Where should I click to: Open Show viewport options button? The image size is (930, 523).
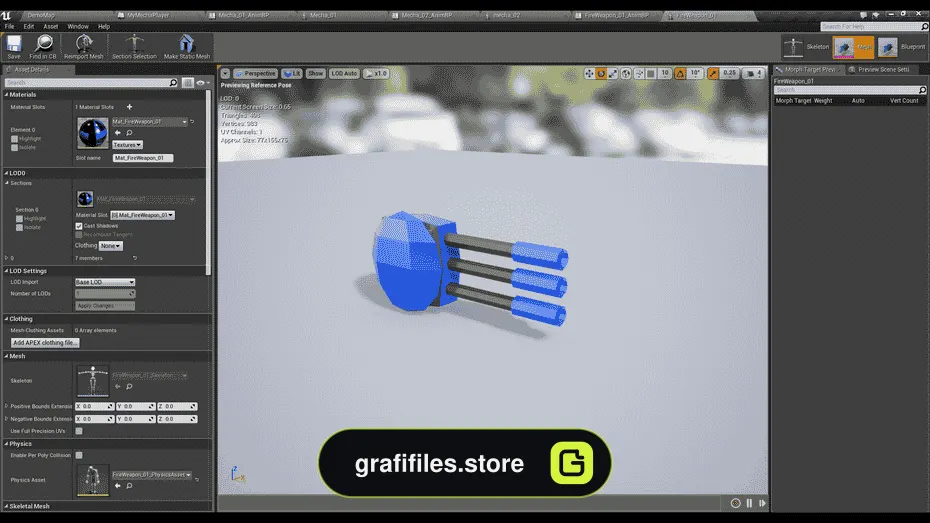click(316, 74)
